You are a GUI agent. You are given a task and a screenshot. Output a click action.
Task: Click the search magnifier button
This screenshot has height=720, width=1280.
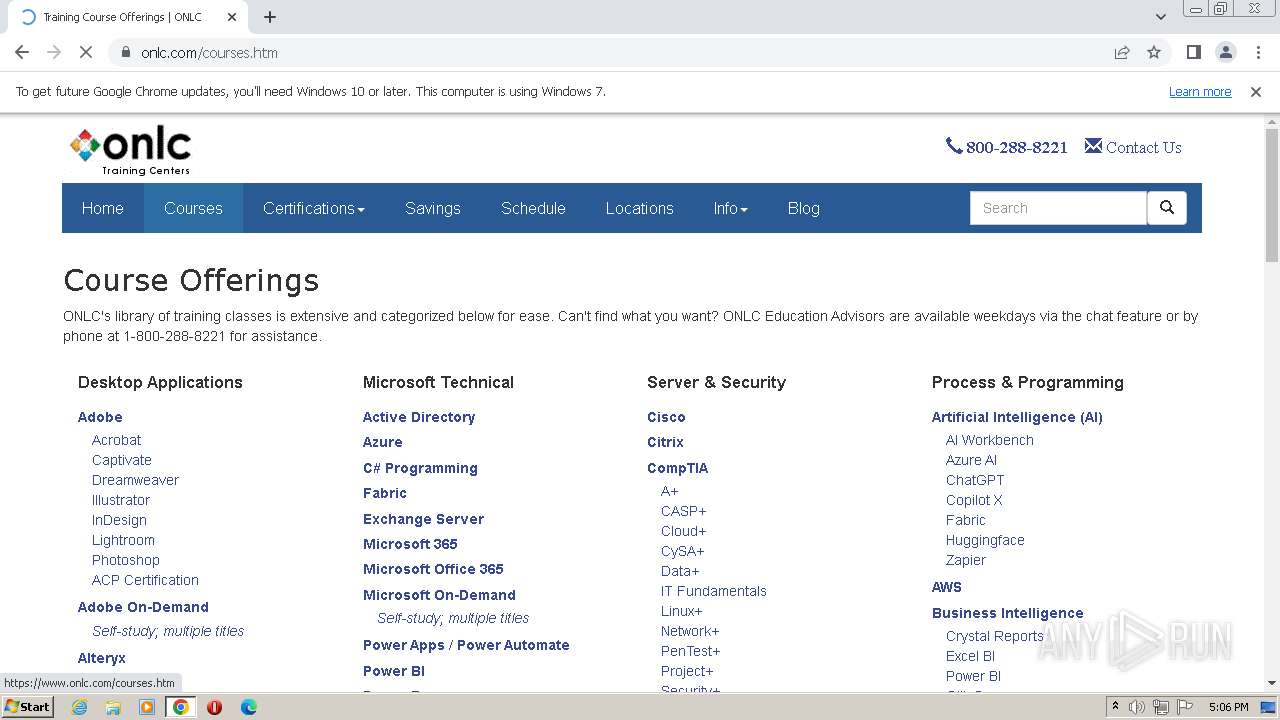click(1166, 208)
